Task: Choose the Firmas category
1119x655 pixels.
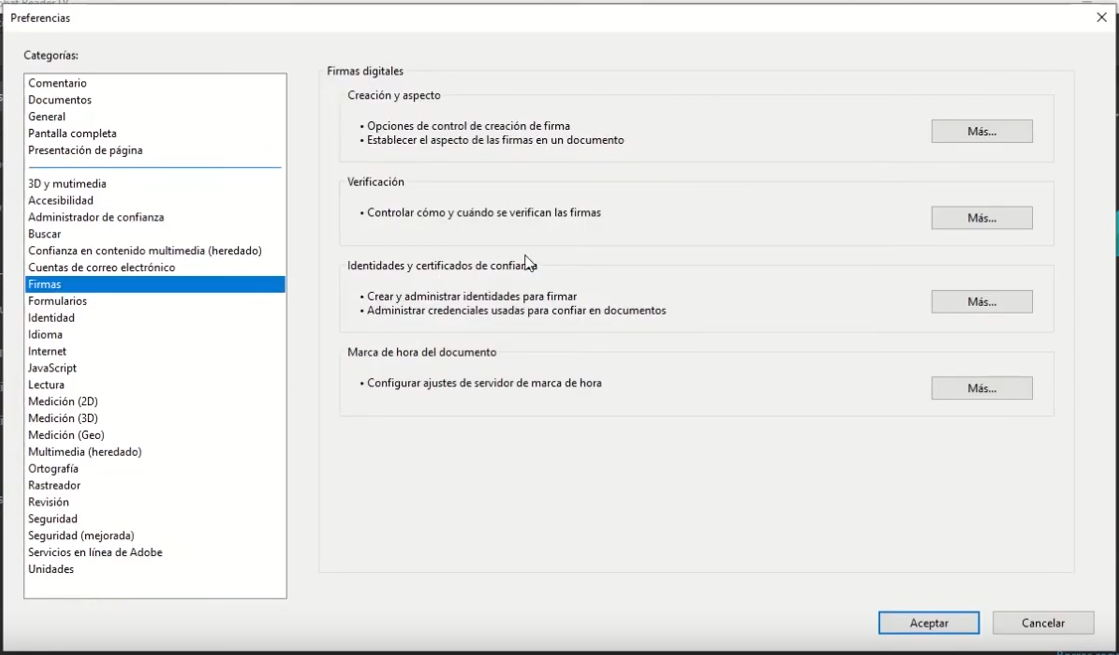Action: tap(45, 285)
